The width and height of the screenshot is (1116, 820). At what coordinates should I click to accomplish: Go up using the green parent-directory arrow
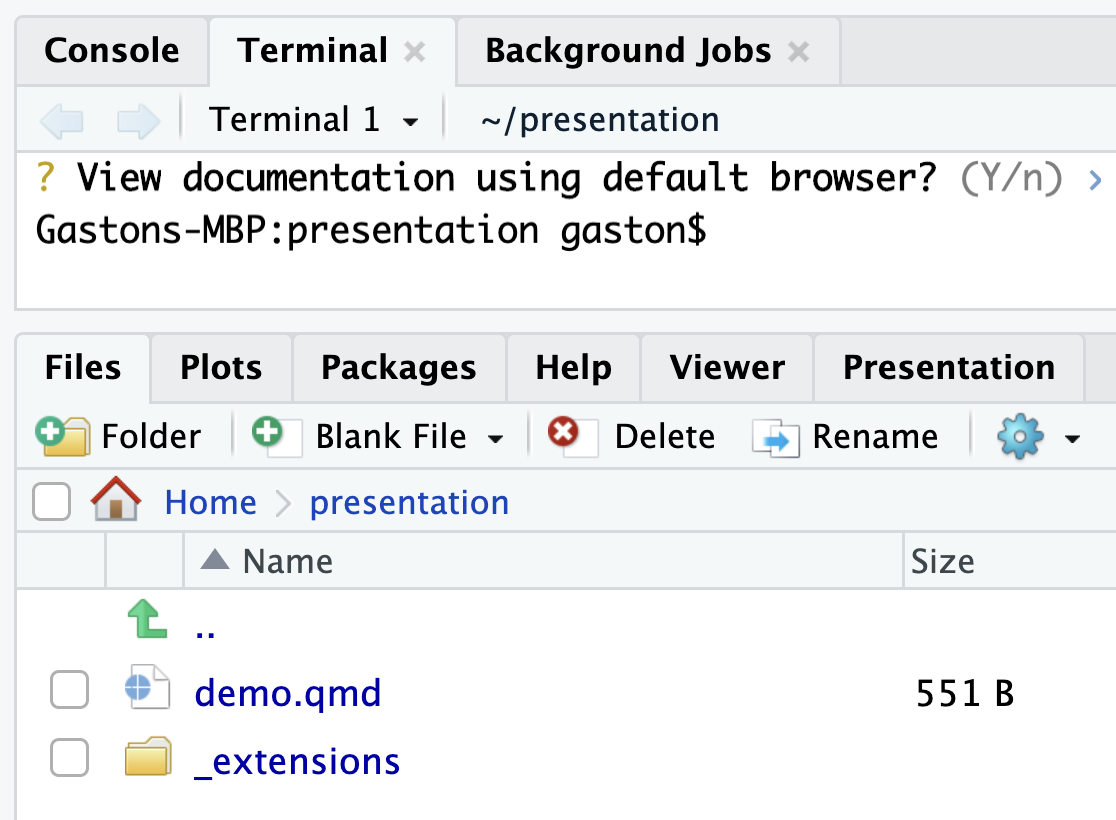pyautogui.click(x=147, y=618)
